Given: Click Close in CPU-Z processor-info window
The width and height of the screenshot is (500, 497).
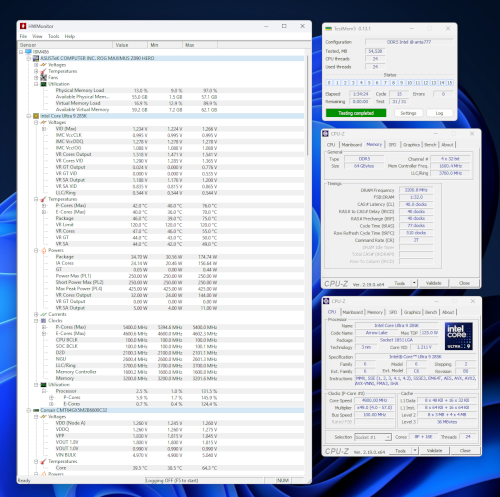Looking at the screenshot, I should pyautogui.click(x=465, y=451).
